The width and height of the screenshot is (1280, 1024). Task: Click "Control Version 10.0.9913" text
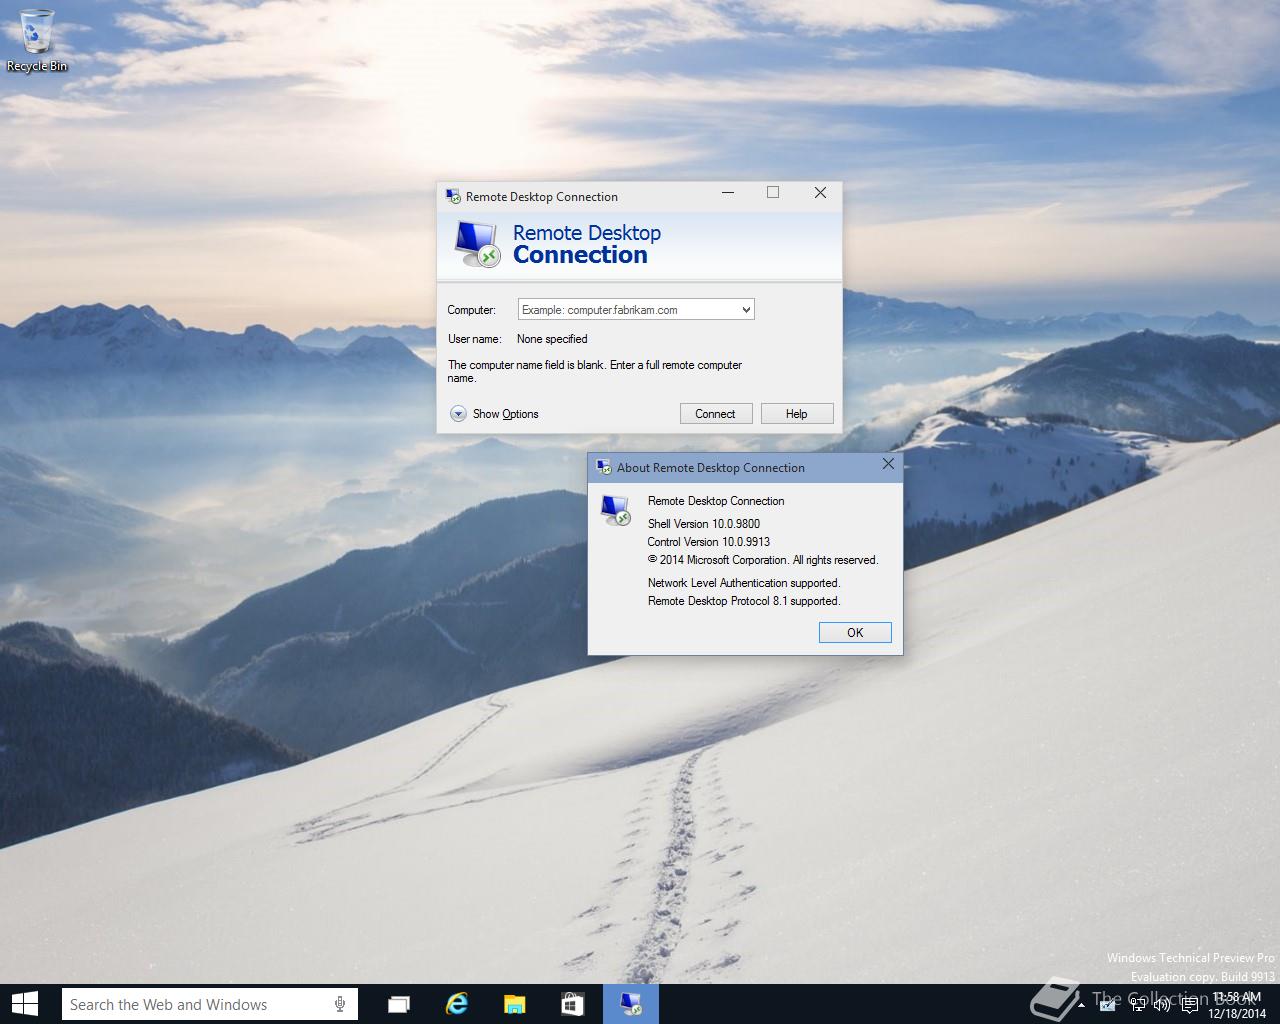tap(708, 542)
